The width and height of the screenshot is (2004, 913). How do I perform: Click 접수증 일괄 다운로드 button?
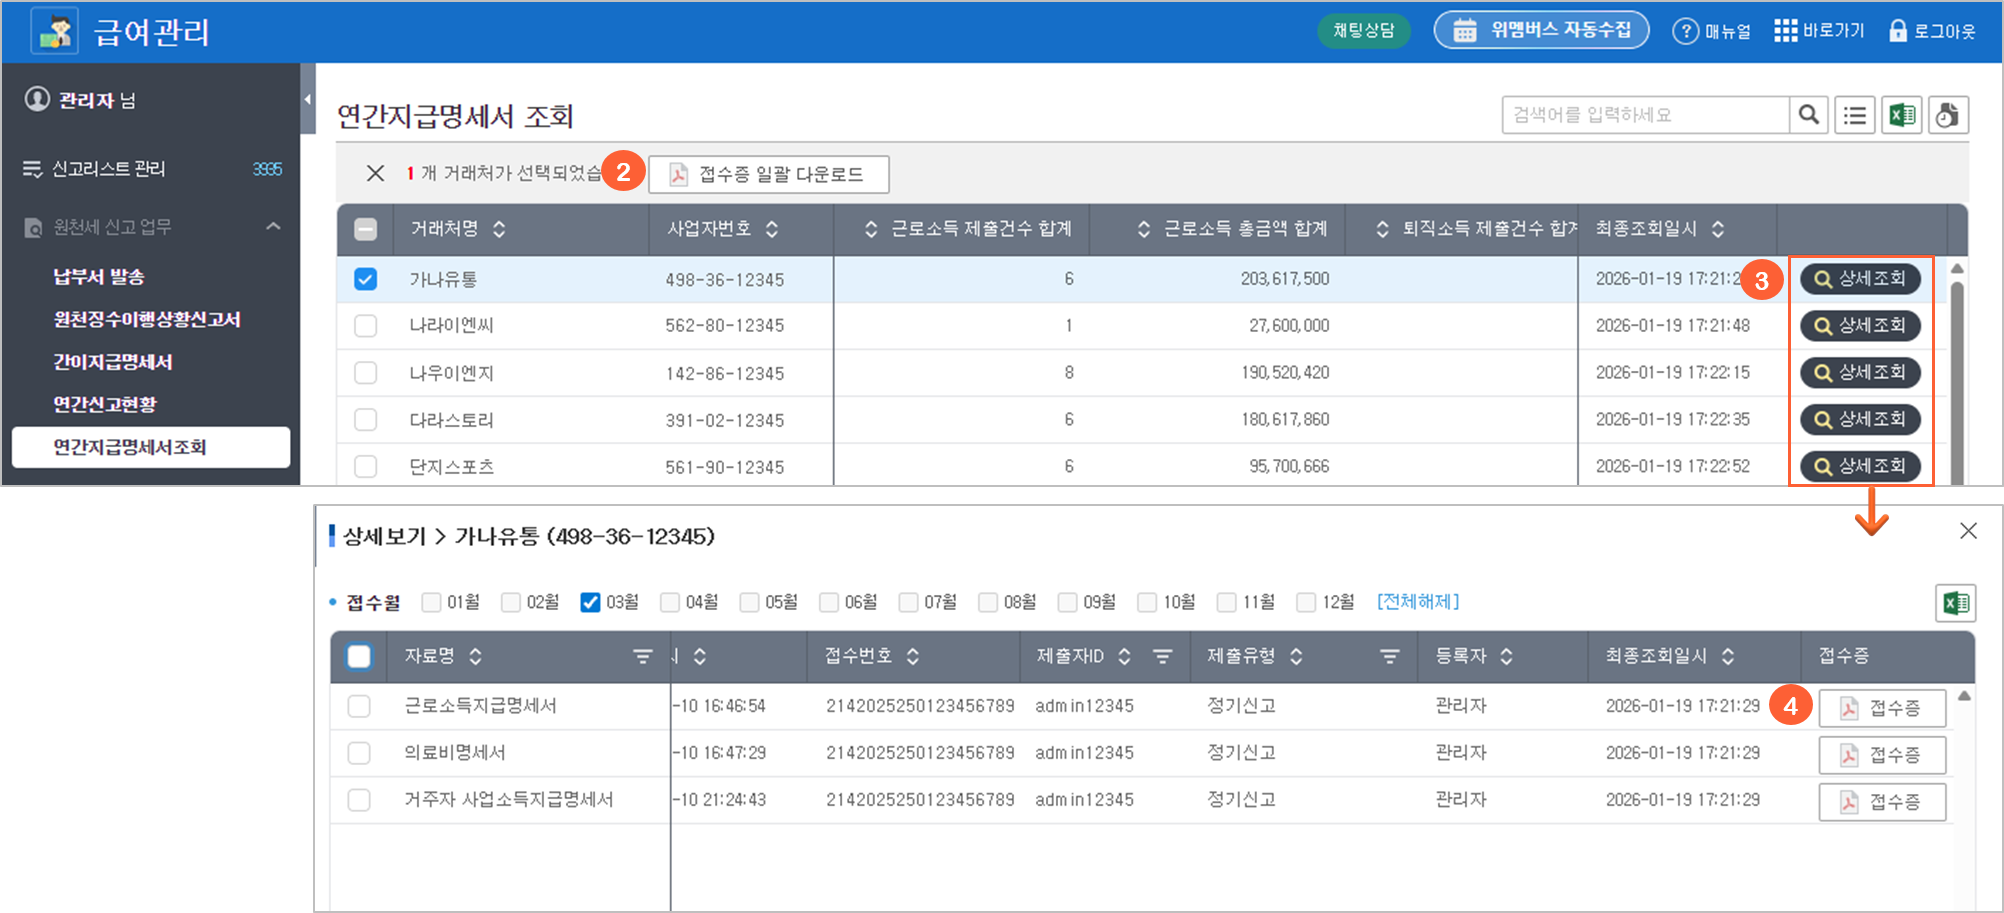pos(768,174)
